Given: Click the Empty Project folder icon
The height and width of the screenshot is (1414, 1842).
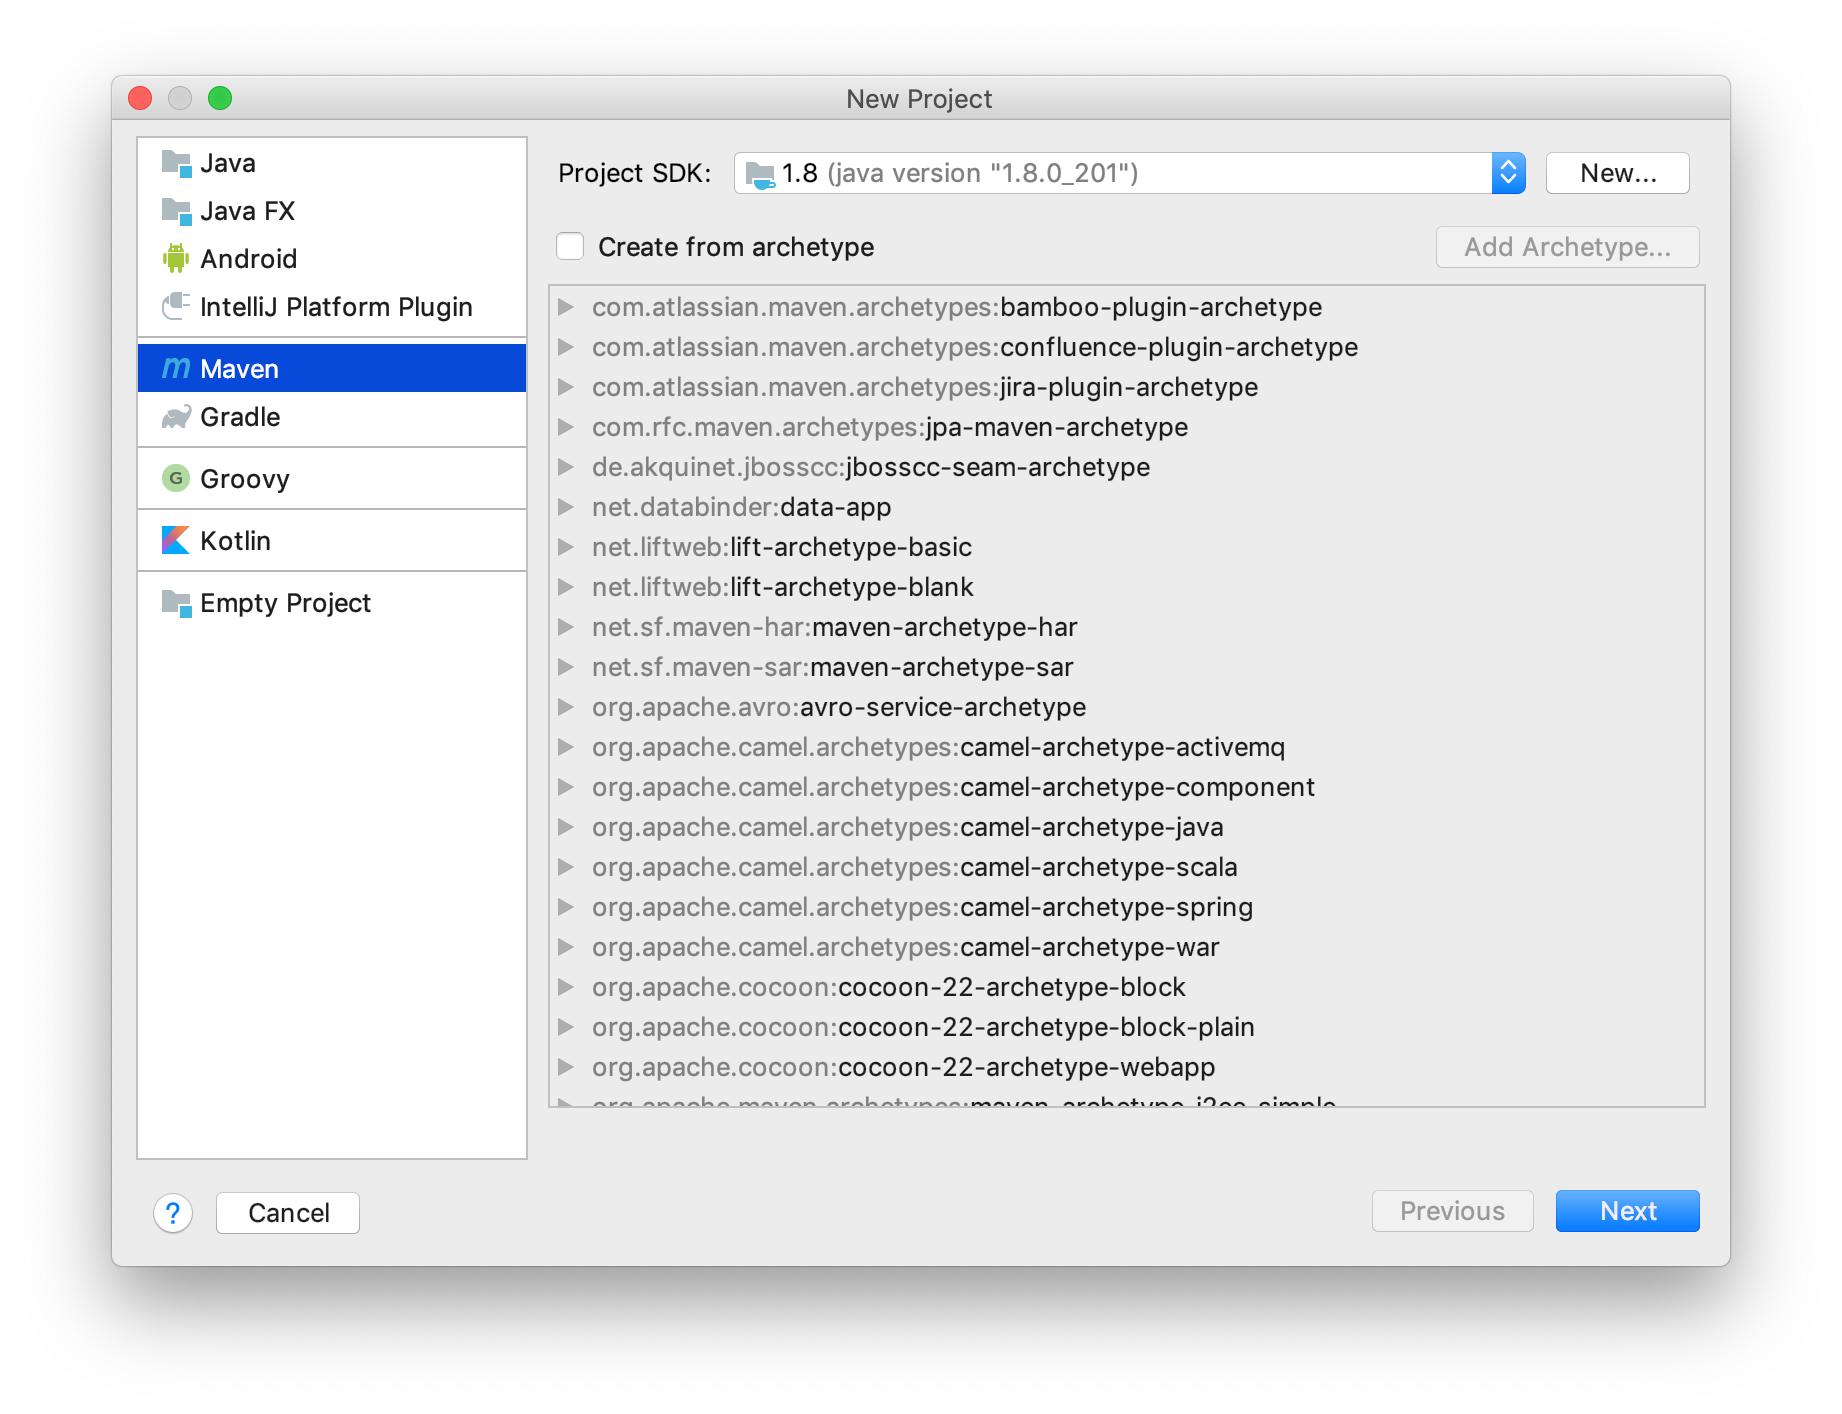Looking at the screenshot, I should [x=176, y=603].
